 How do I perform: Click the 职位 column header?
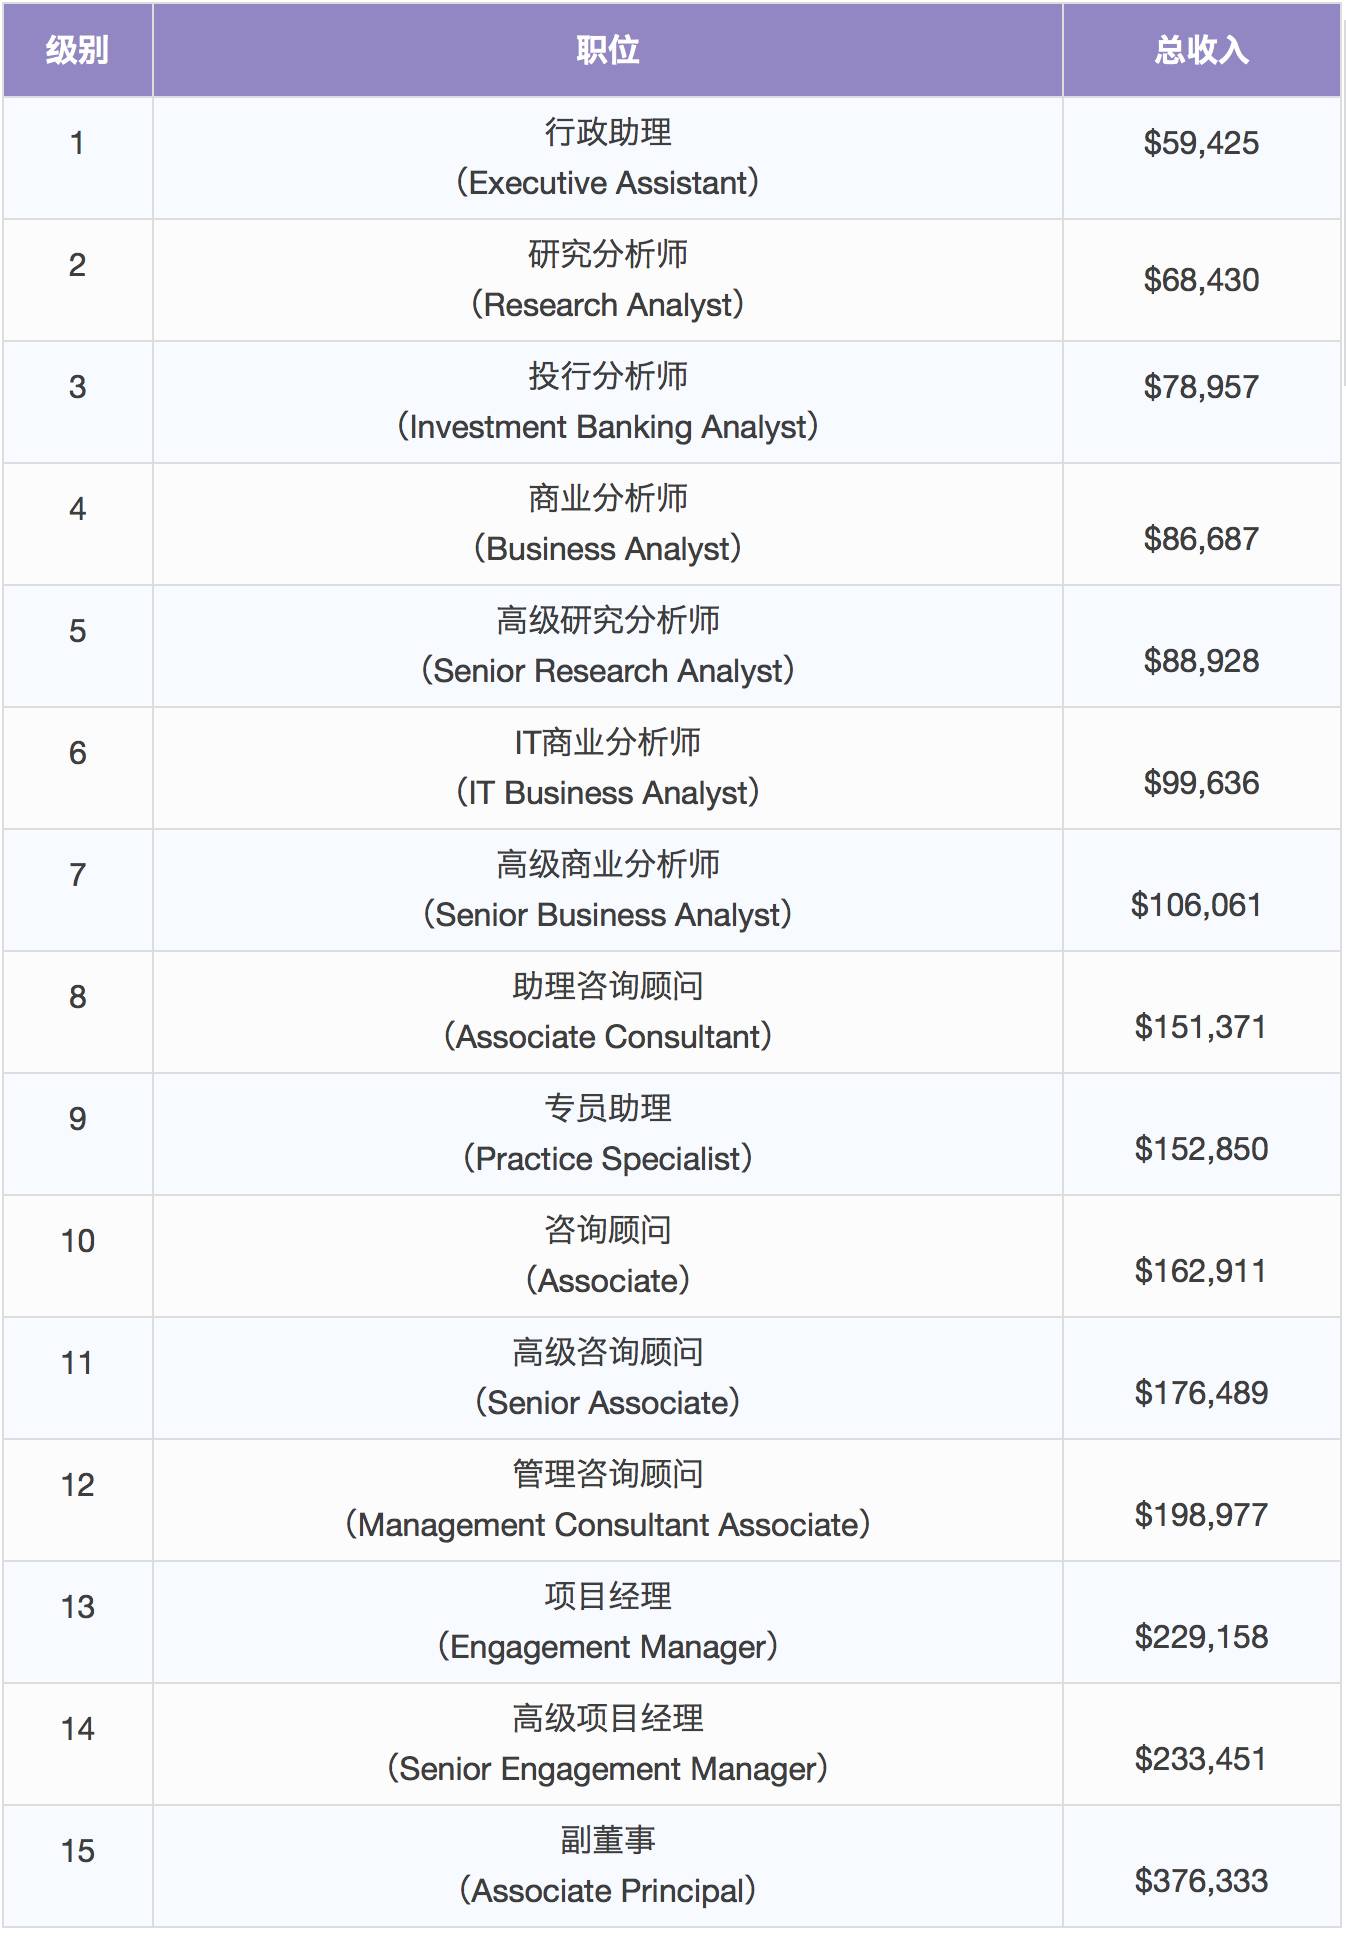click(x=607, y=50)
